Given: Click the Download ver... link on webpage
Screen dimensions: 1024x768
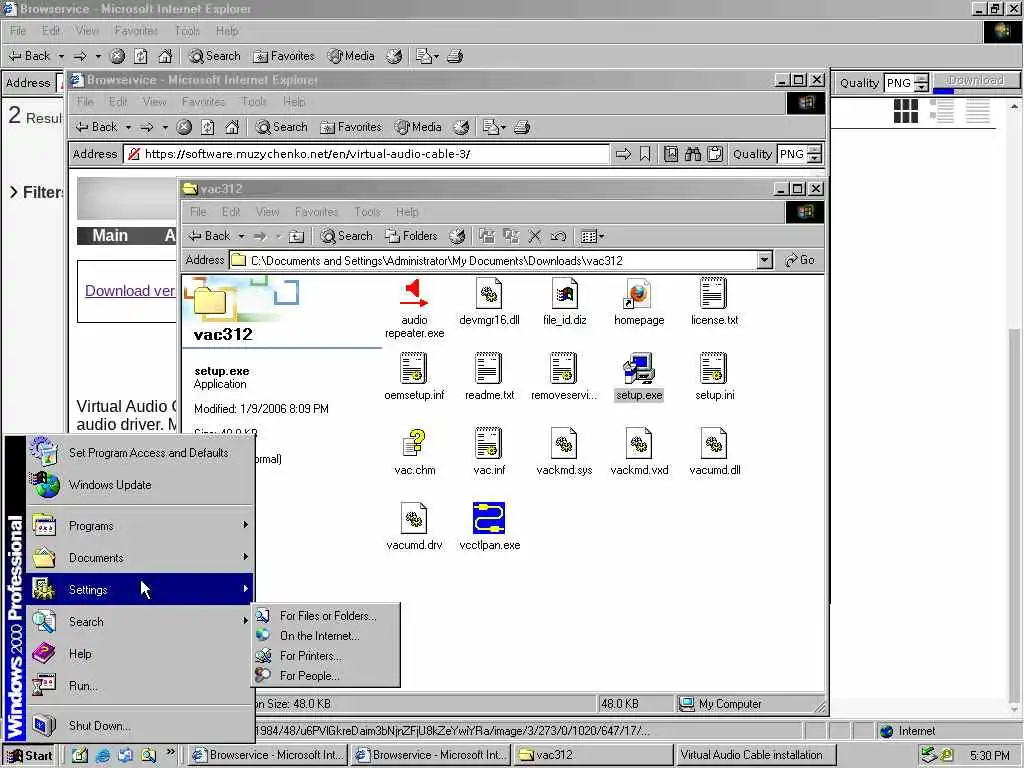Looking at the screenshot, I should (x=129, y=291).
